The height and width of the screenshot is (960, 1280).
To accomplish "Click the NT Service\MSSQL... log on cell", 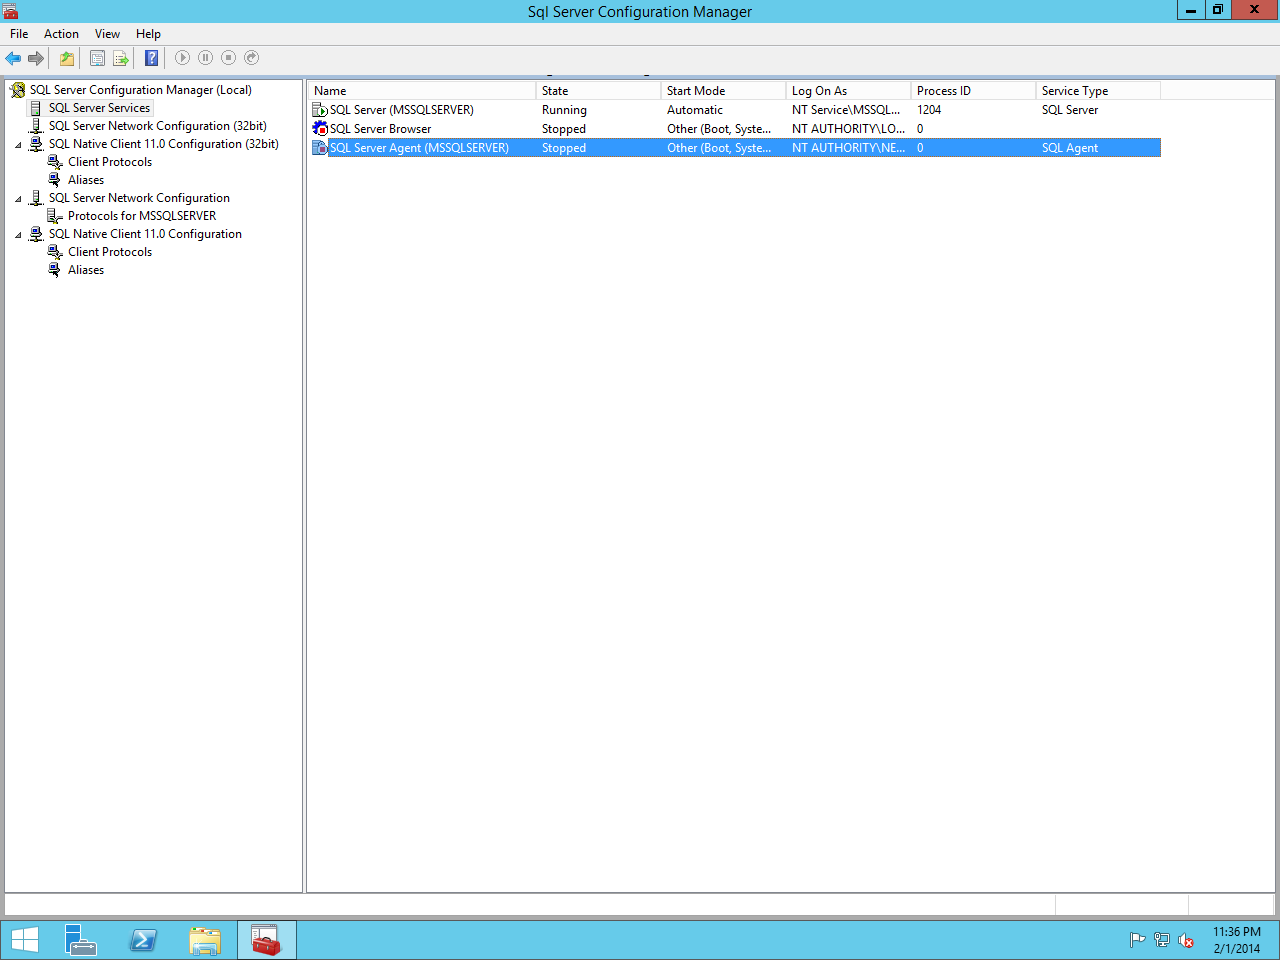I will (x=846, y=110).
